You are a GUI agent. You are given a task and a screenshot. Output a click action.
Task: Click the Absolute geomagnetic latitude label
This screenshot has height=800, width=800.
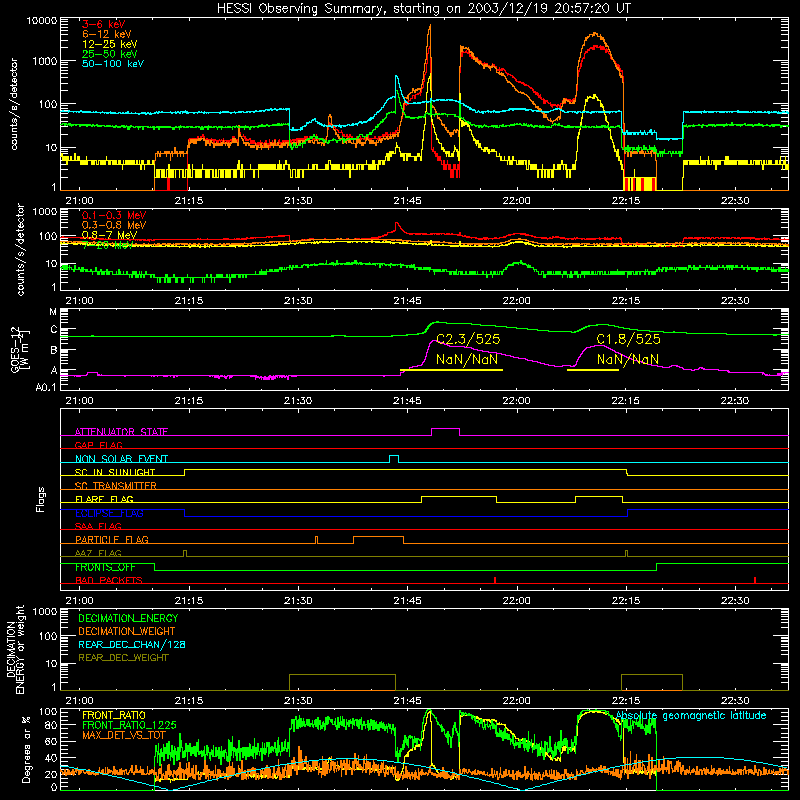(x=691, y=716)
